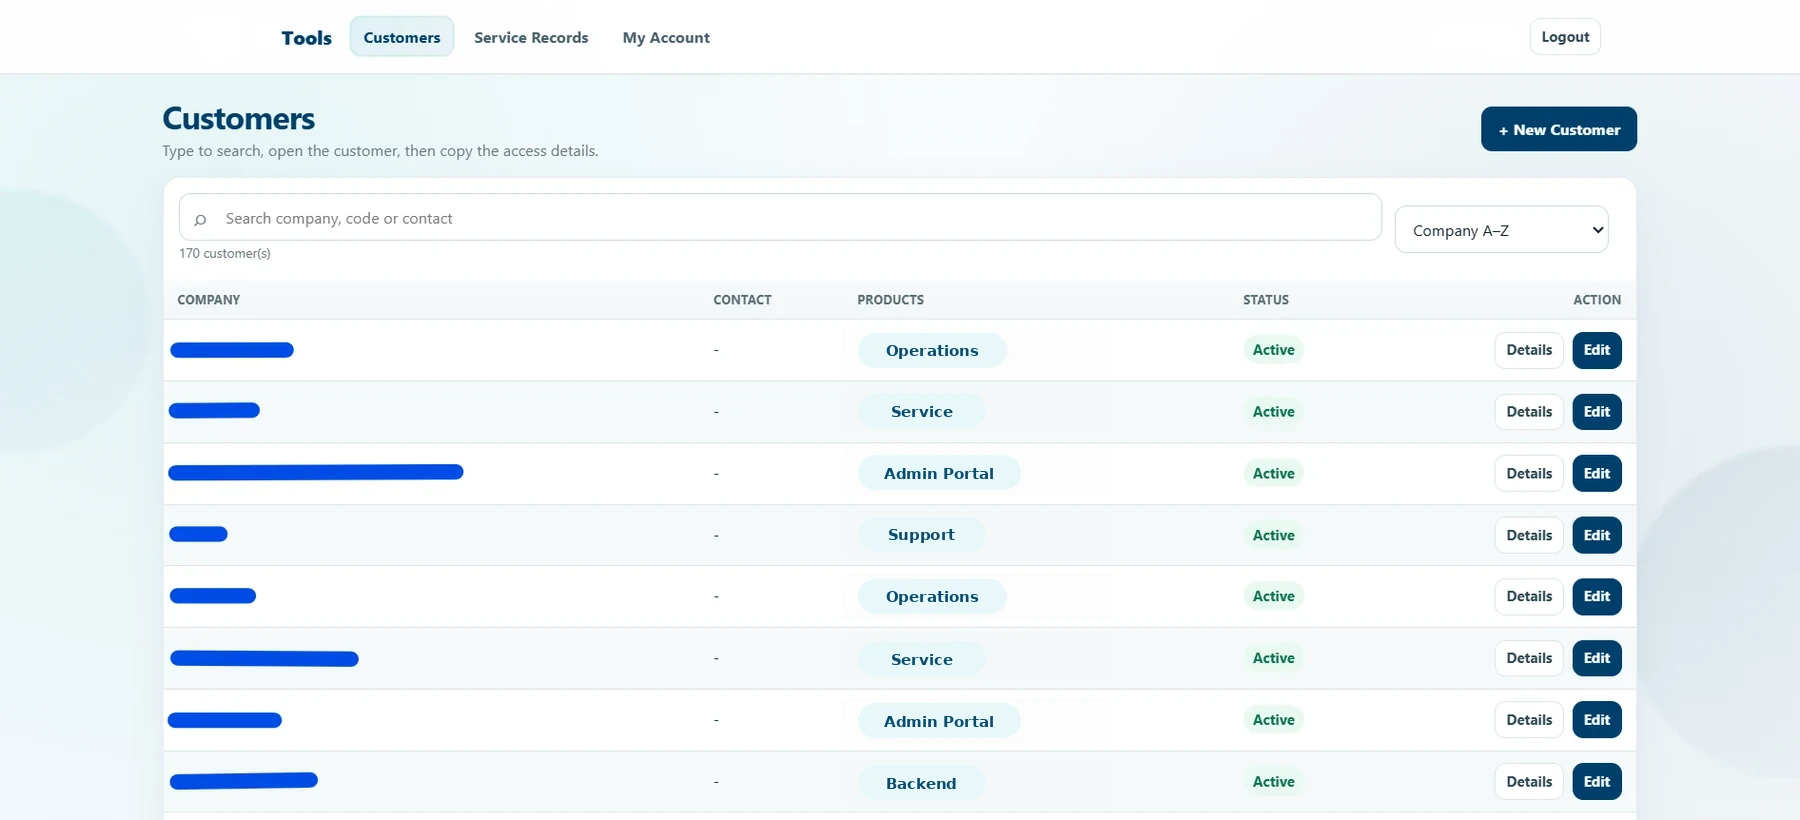The height and width of the screenshot is (820, 1800).
Task: Edit the second Admin Portal row customer
Action: point(1597,720)
